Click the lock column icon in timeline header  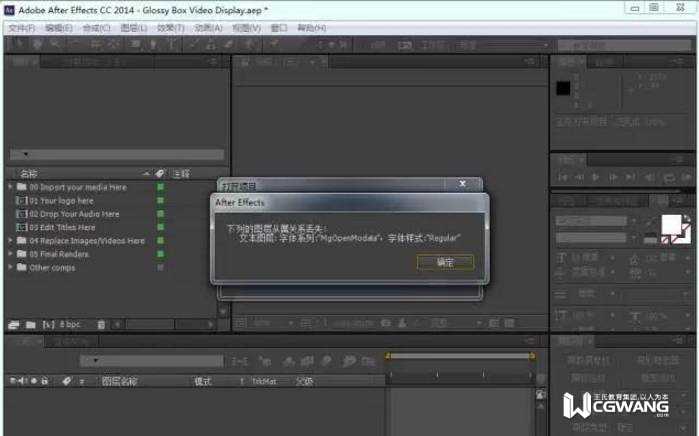45,381
